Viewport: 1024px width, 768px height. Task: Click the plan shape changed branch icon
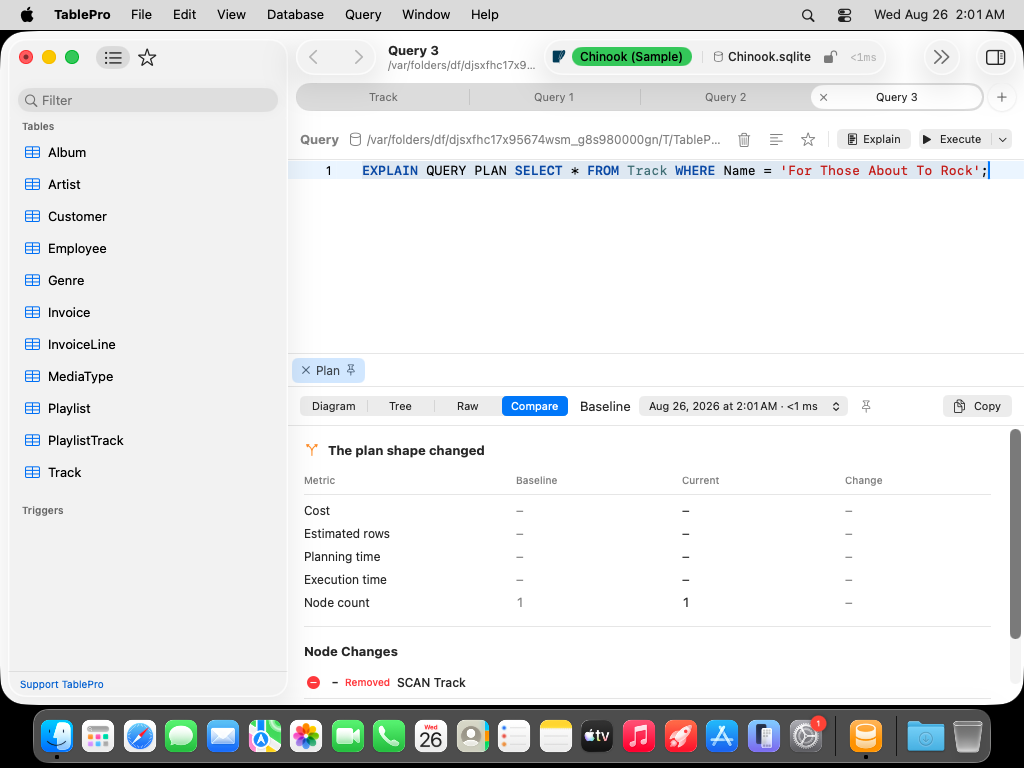click(312, 450)
